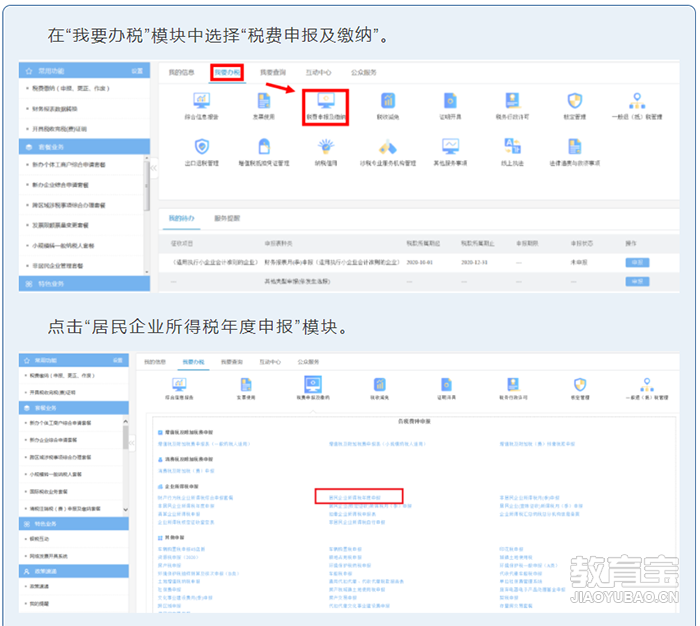Viewport: 700px width, 626px height.
Task: Open 印花税申报 link
Action: pos(511,549)
